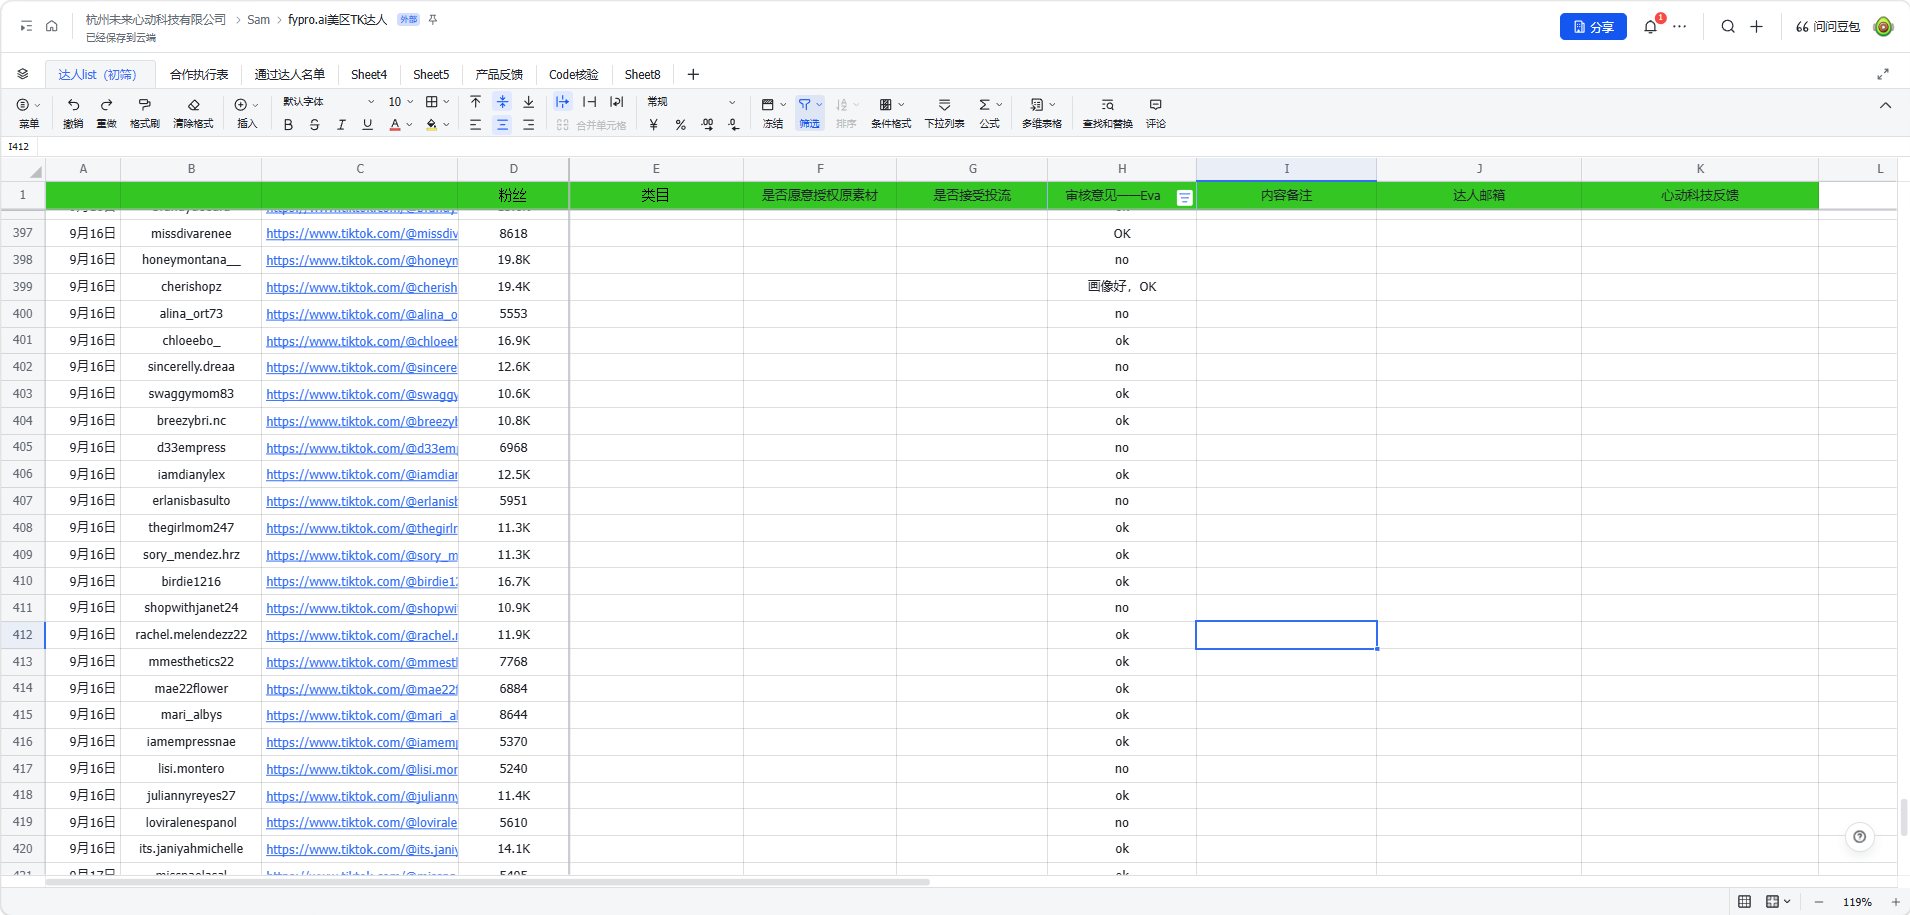
Task: Open the rachel.melendezz22 TikTok link
Action: click(x=362, y=635)
